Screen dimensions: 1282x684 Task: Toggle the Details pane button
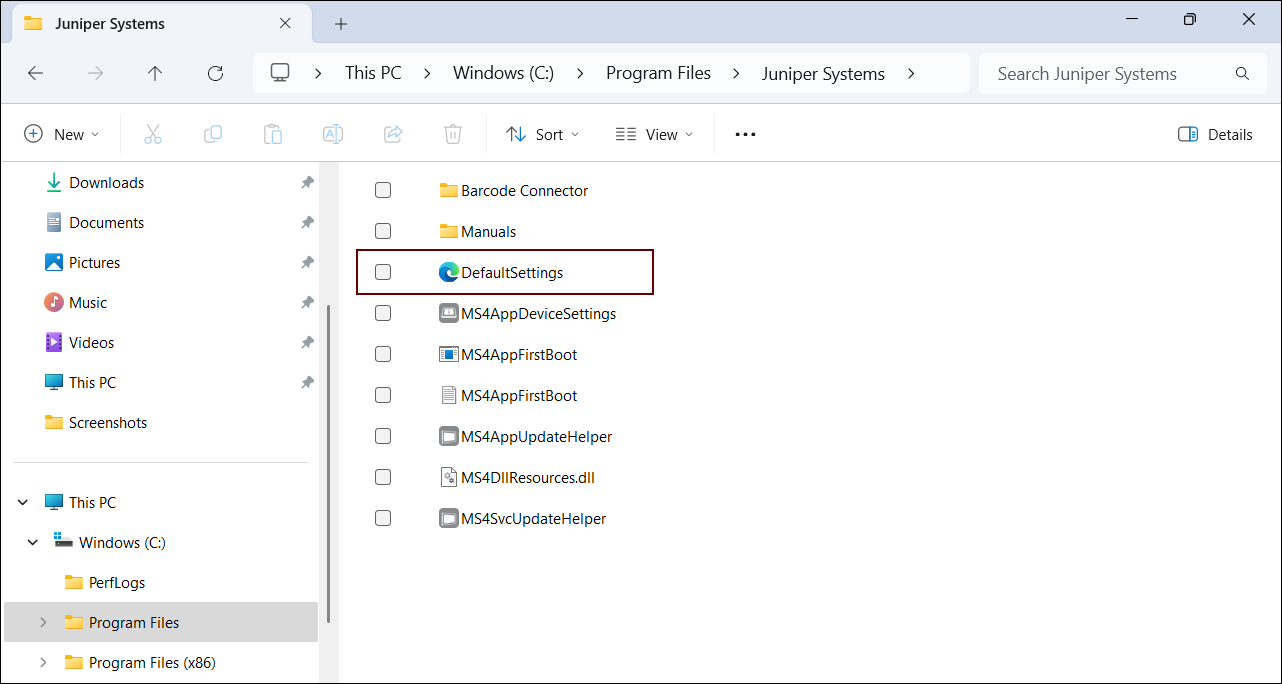[x=1215, y=134]
